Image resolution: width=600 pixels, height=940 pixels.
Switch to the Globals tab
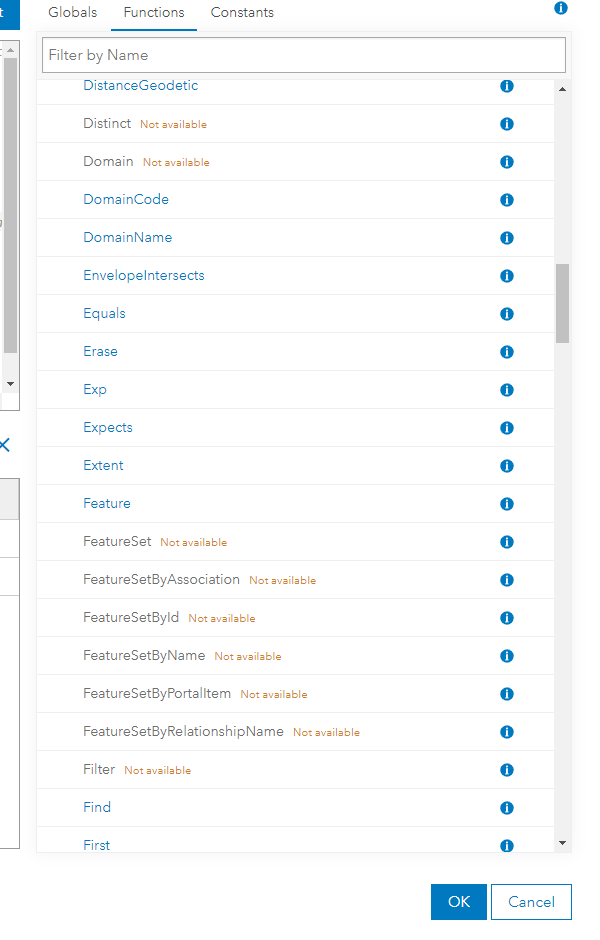pyautogui.click(x=73, y=13)
